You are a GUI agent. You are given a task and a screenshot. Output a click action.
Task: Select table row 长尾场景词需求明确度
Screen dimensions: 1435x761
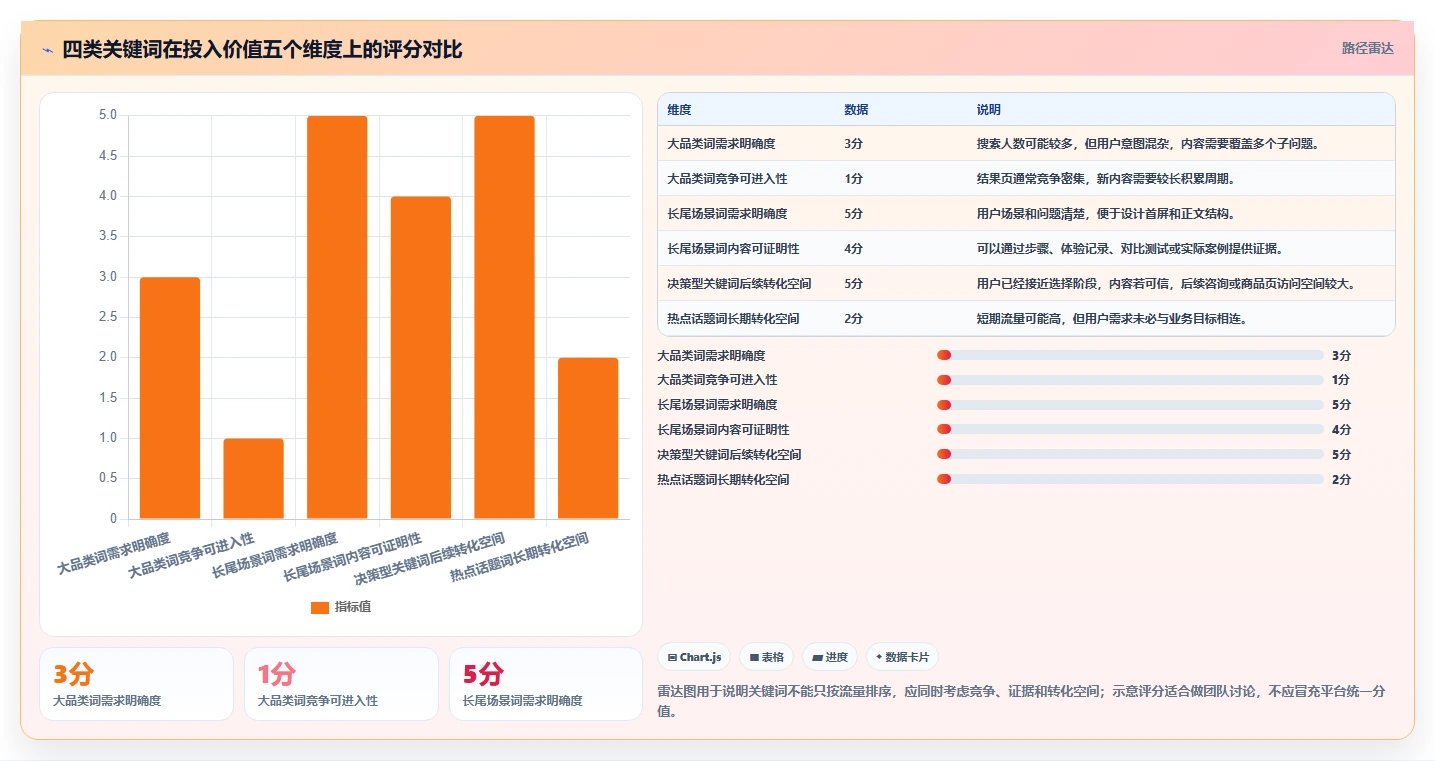[x=1026, y=213]
